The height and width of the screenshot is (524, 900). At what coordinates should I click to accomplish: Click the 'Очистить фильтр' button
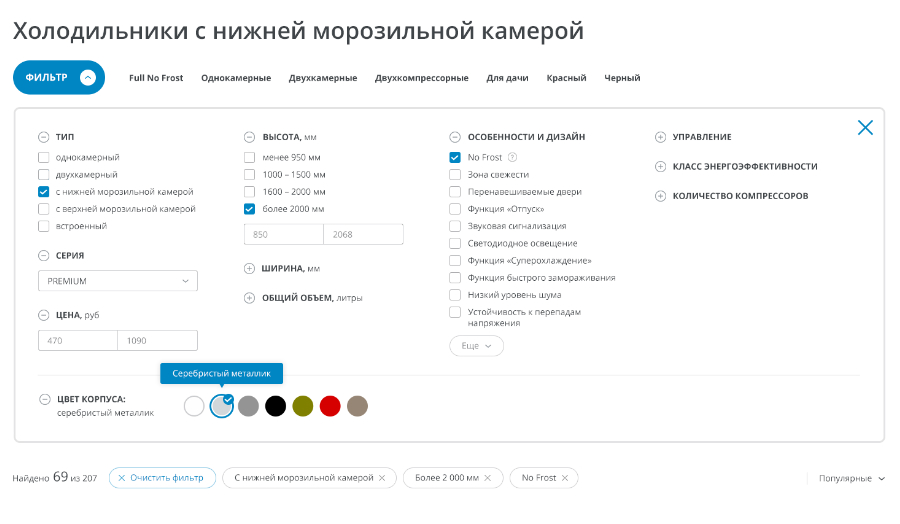160,478
